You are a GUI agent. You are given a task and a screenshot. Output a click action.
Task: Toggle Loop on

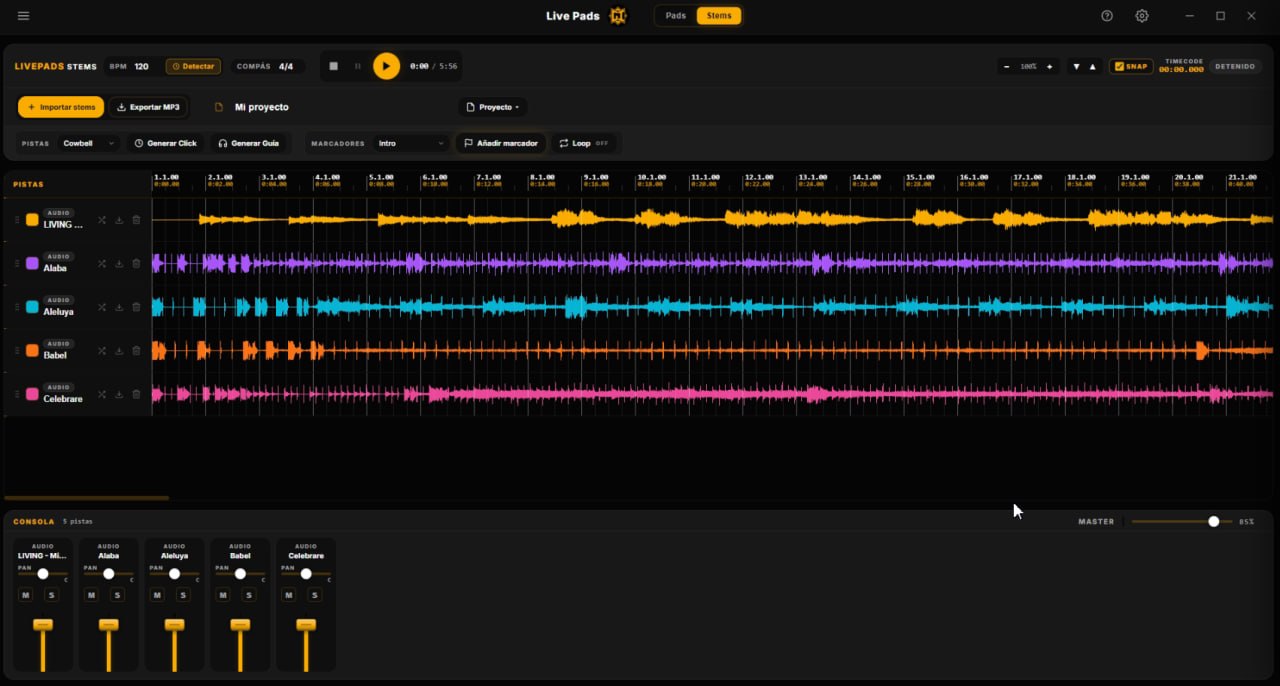pyautogui.click(x=584, y=143)
